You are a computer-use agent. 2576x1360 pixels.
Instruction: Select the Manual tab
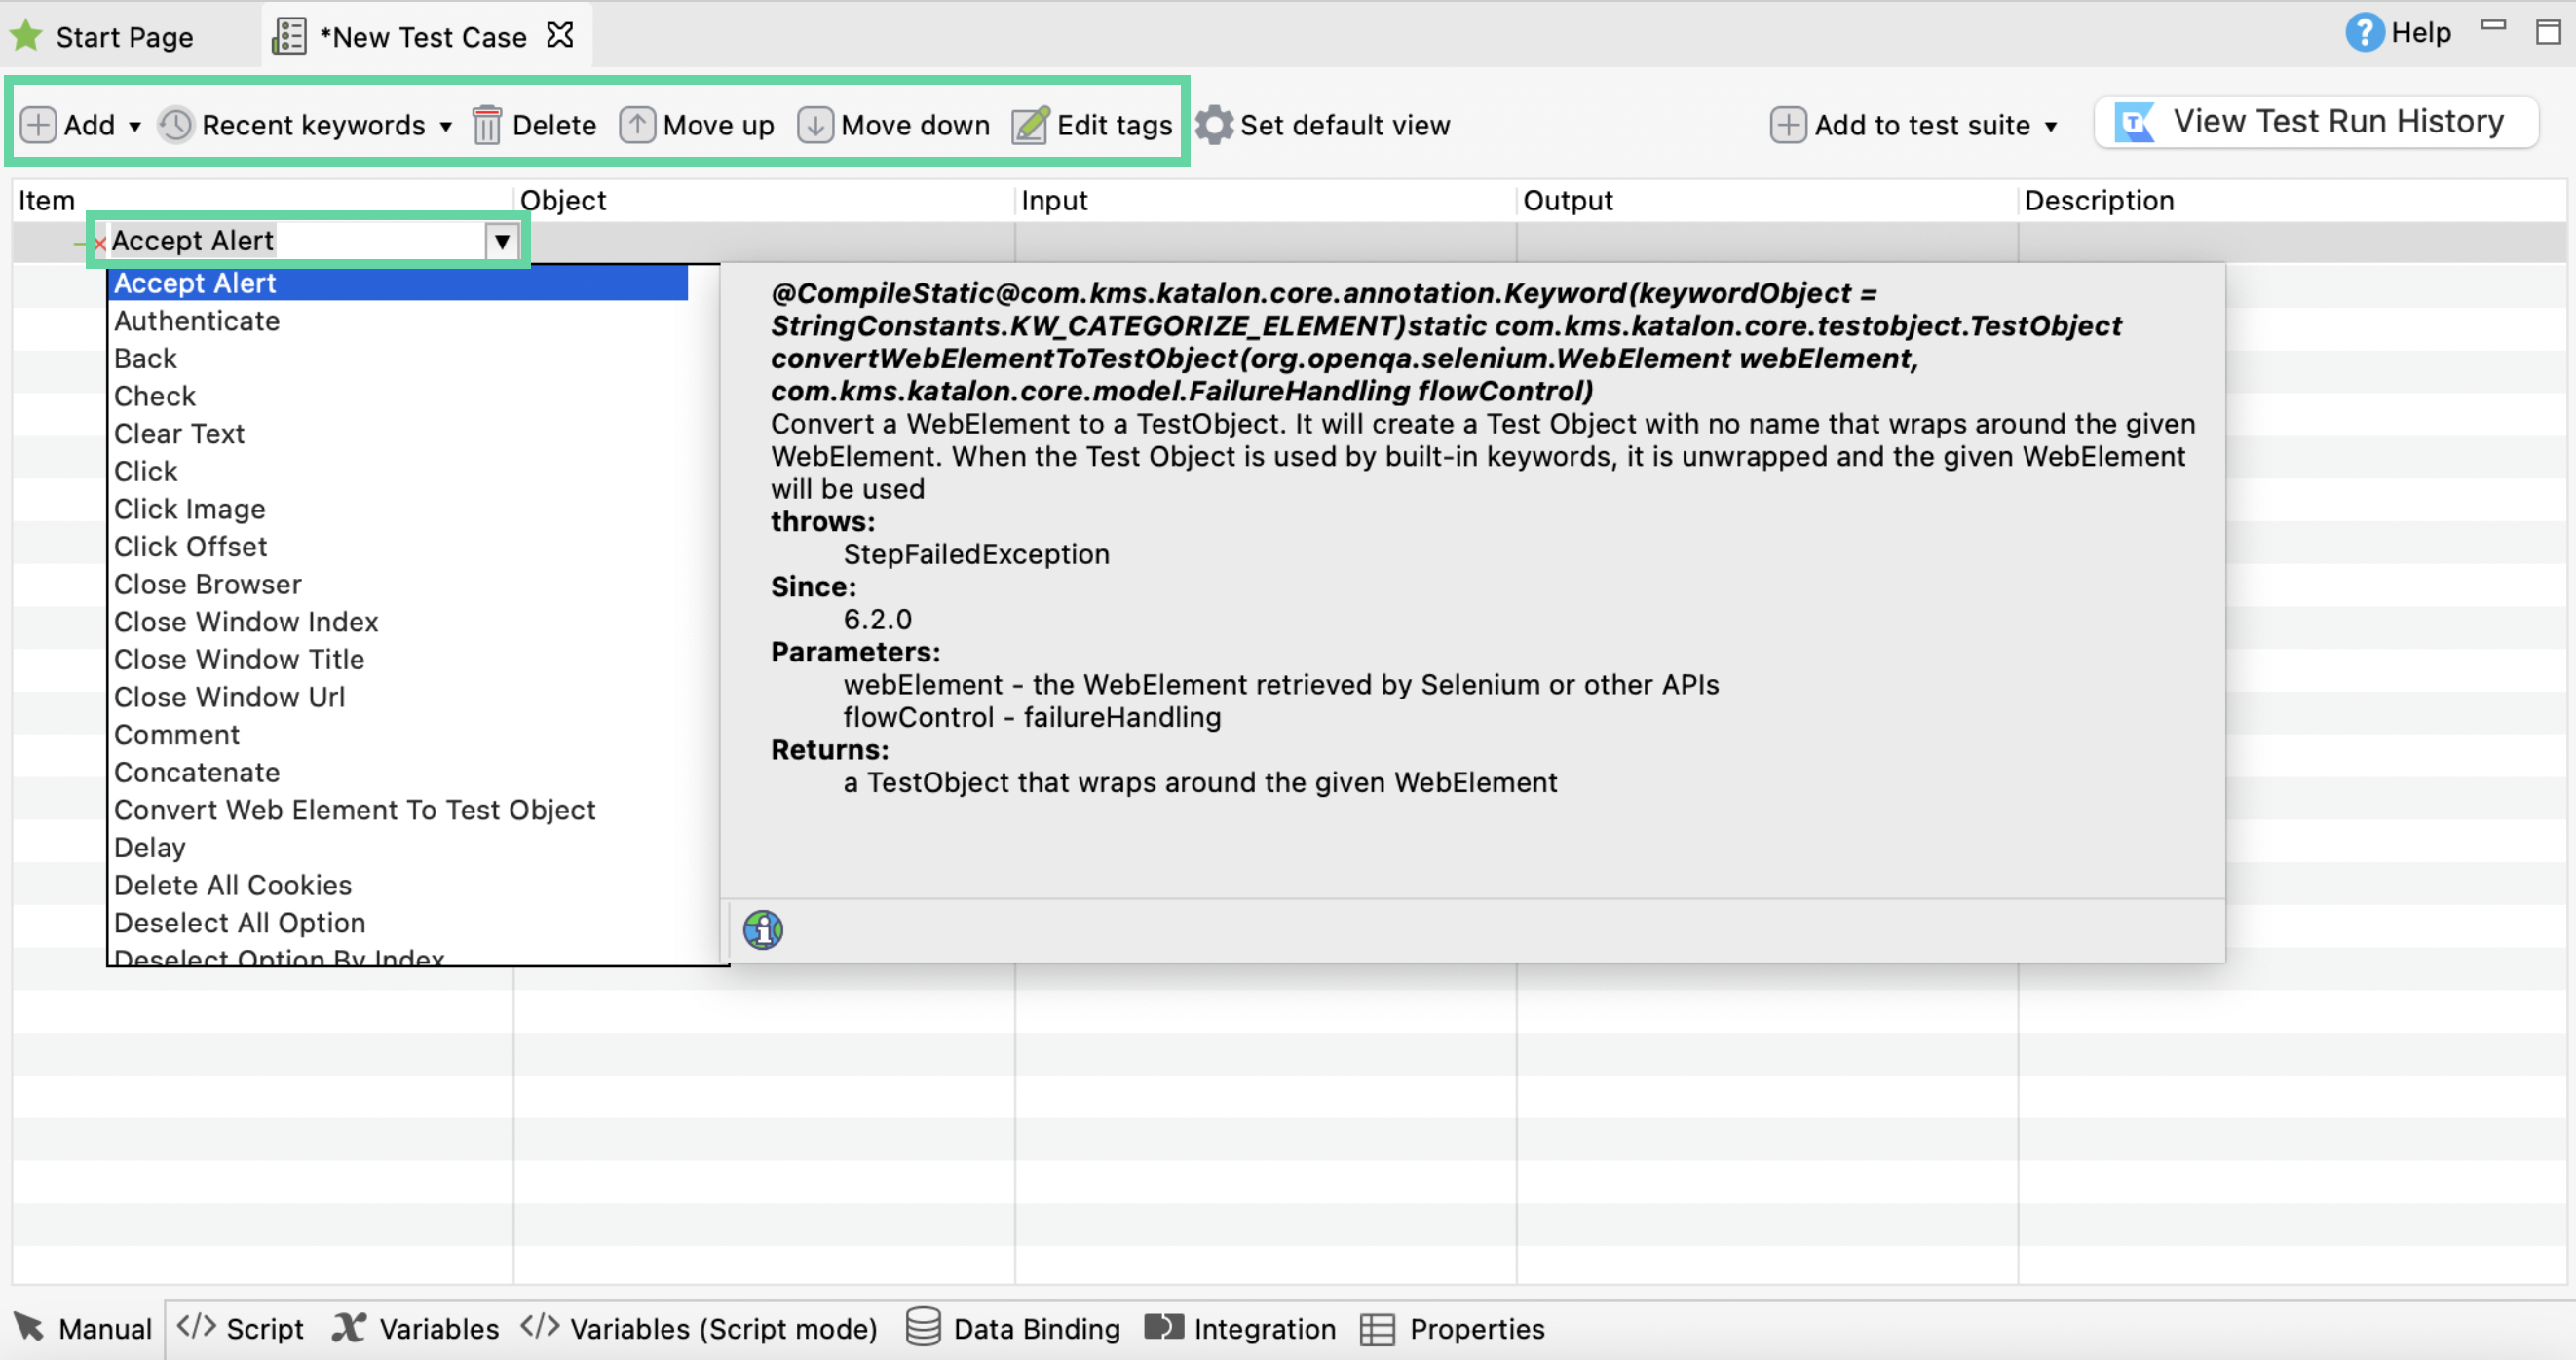(80, 1328)
